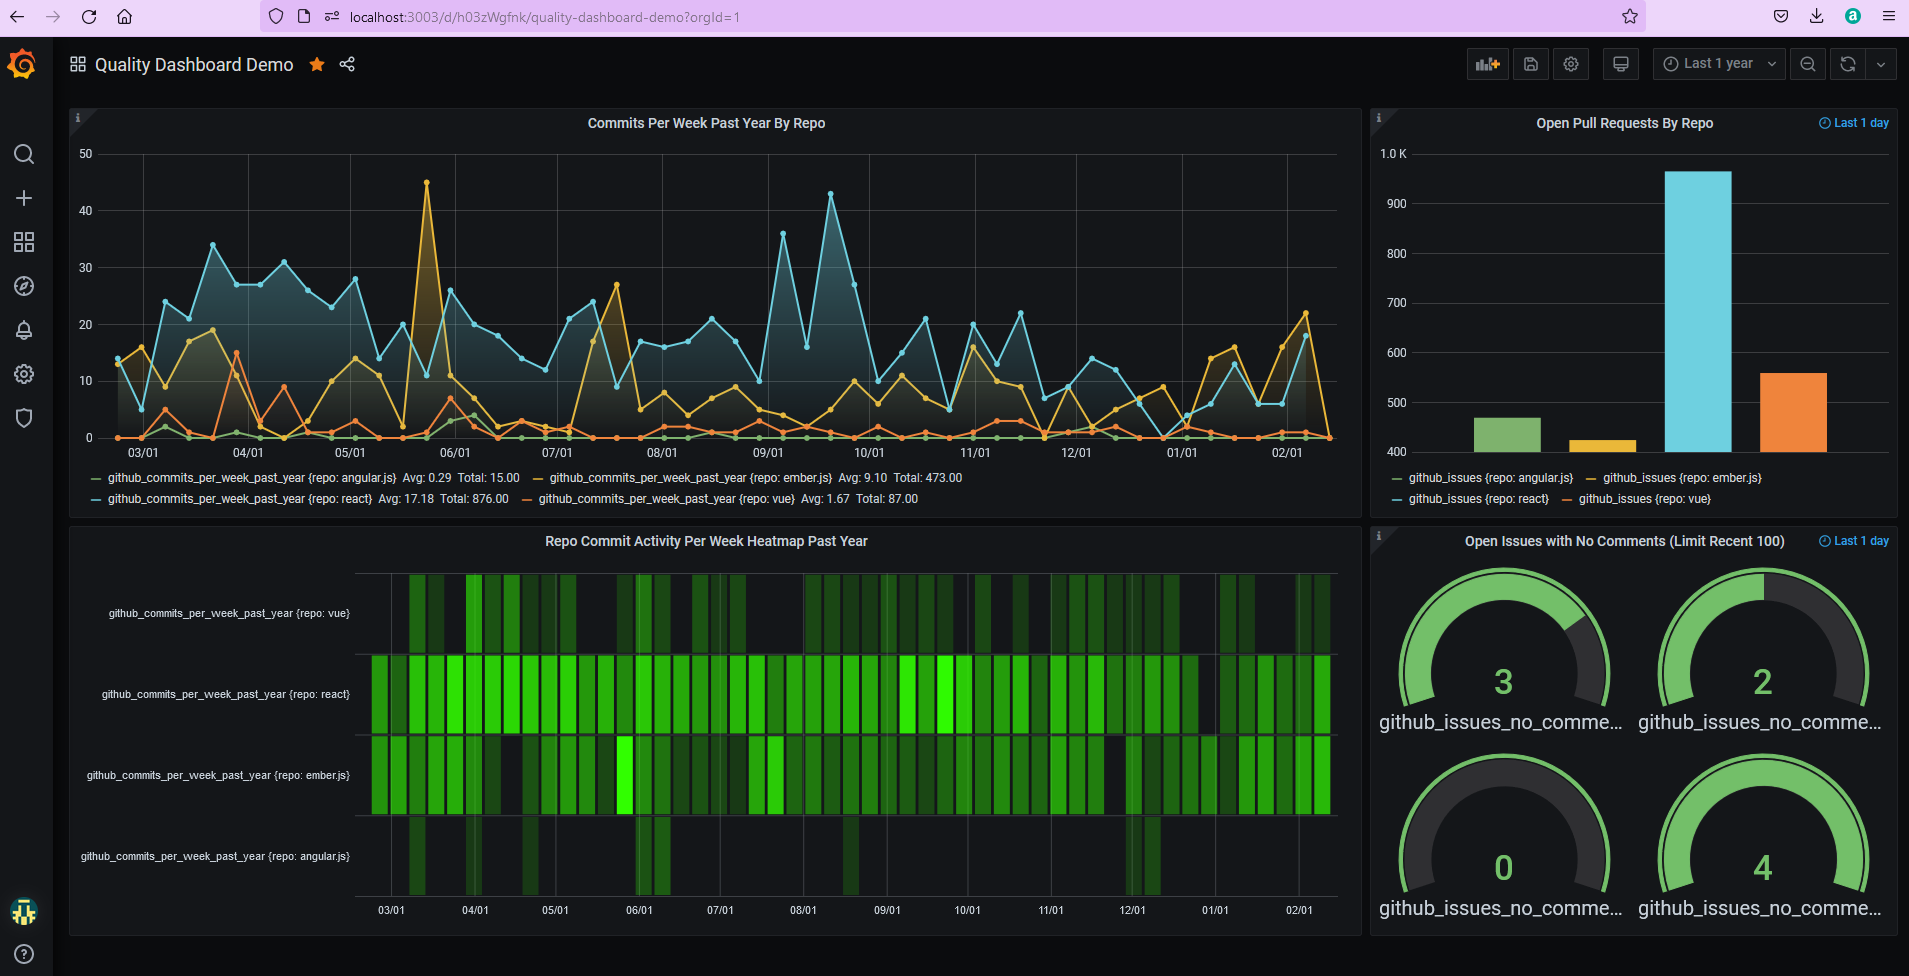Zoom out time range with magnifier icon
The height and width of the screenshot is (976, 1909).
(x=1808, y=64)
